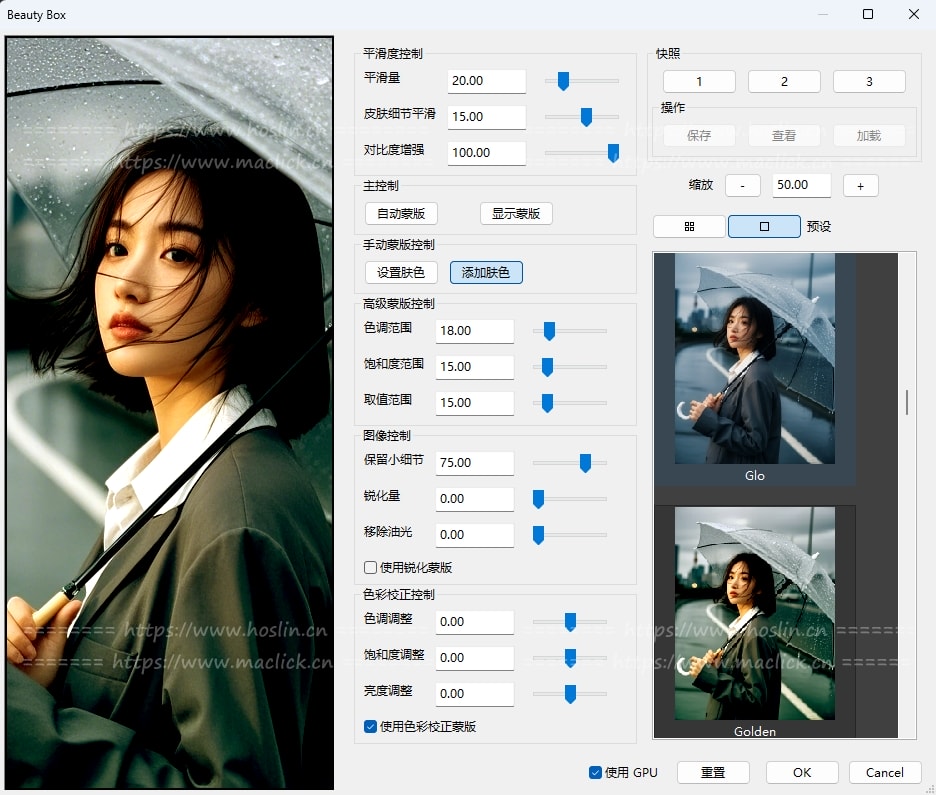Select snapshot 1 button

click(699, 82)
